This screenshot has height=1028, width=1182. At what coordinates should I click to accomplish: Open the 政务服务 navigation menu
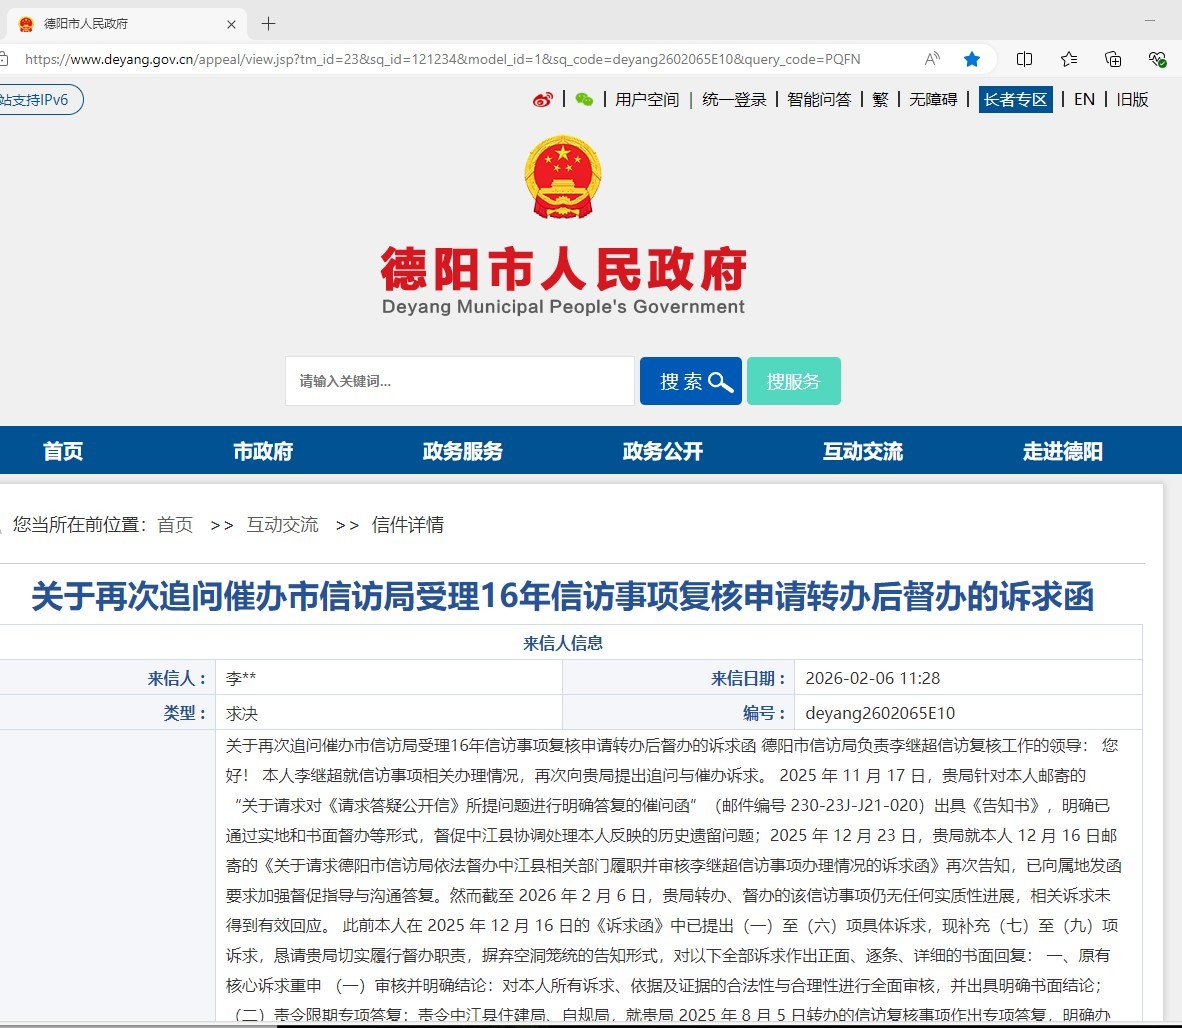463,451
